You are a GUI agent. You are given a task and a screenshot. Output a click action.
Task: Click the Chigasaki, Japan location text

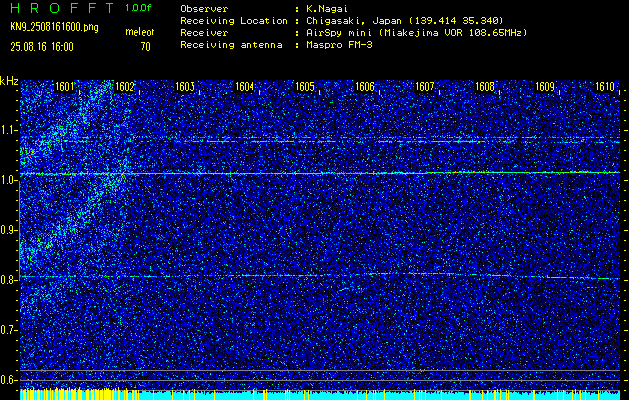coord(405,21)
